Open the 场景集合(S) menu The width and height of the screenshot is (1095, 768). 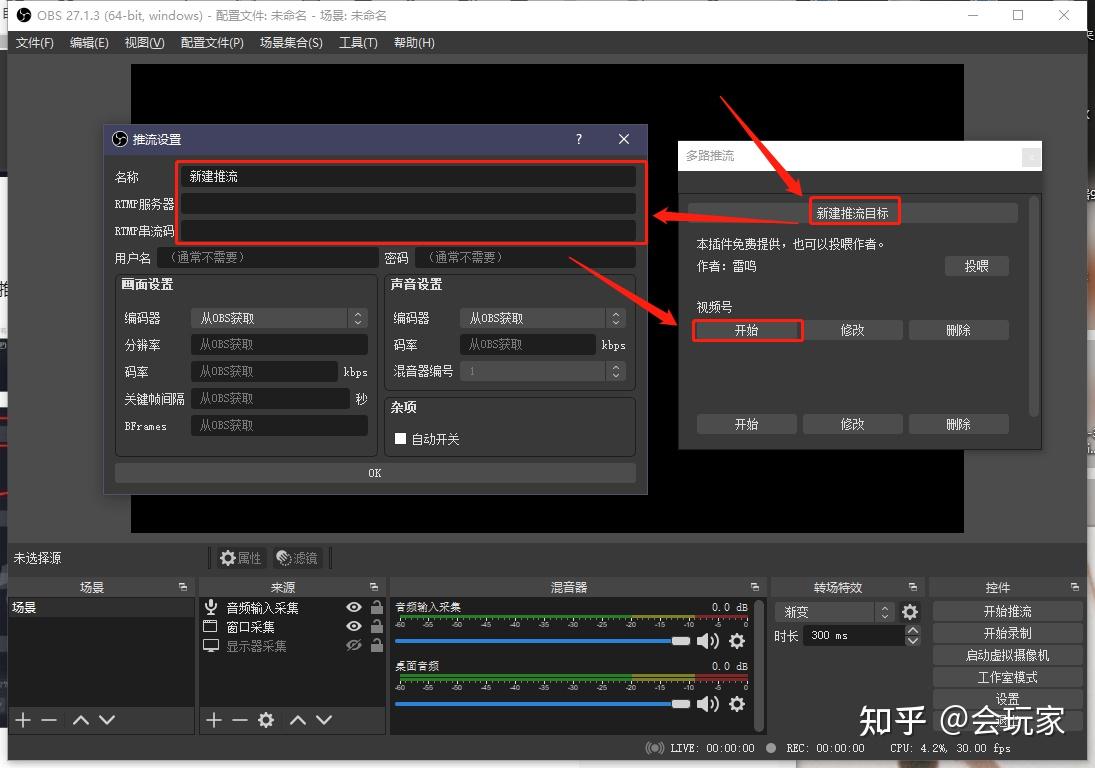tap(291, 43)
